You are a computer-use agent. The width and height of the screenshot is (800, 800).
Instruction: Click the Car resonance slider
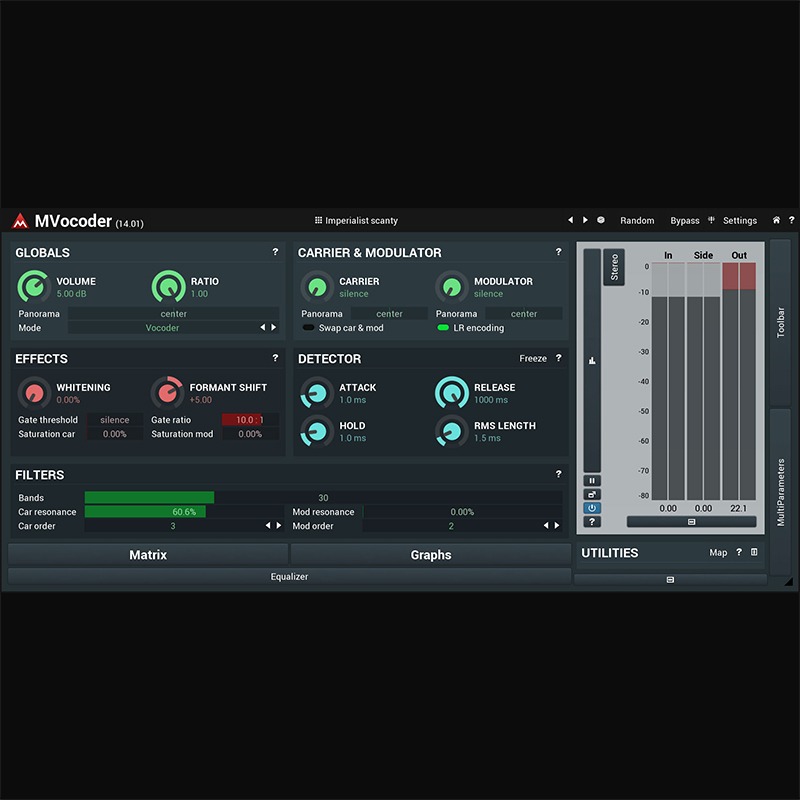click(184, 511)
